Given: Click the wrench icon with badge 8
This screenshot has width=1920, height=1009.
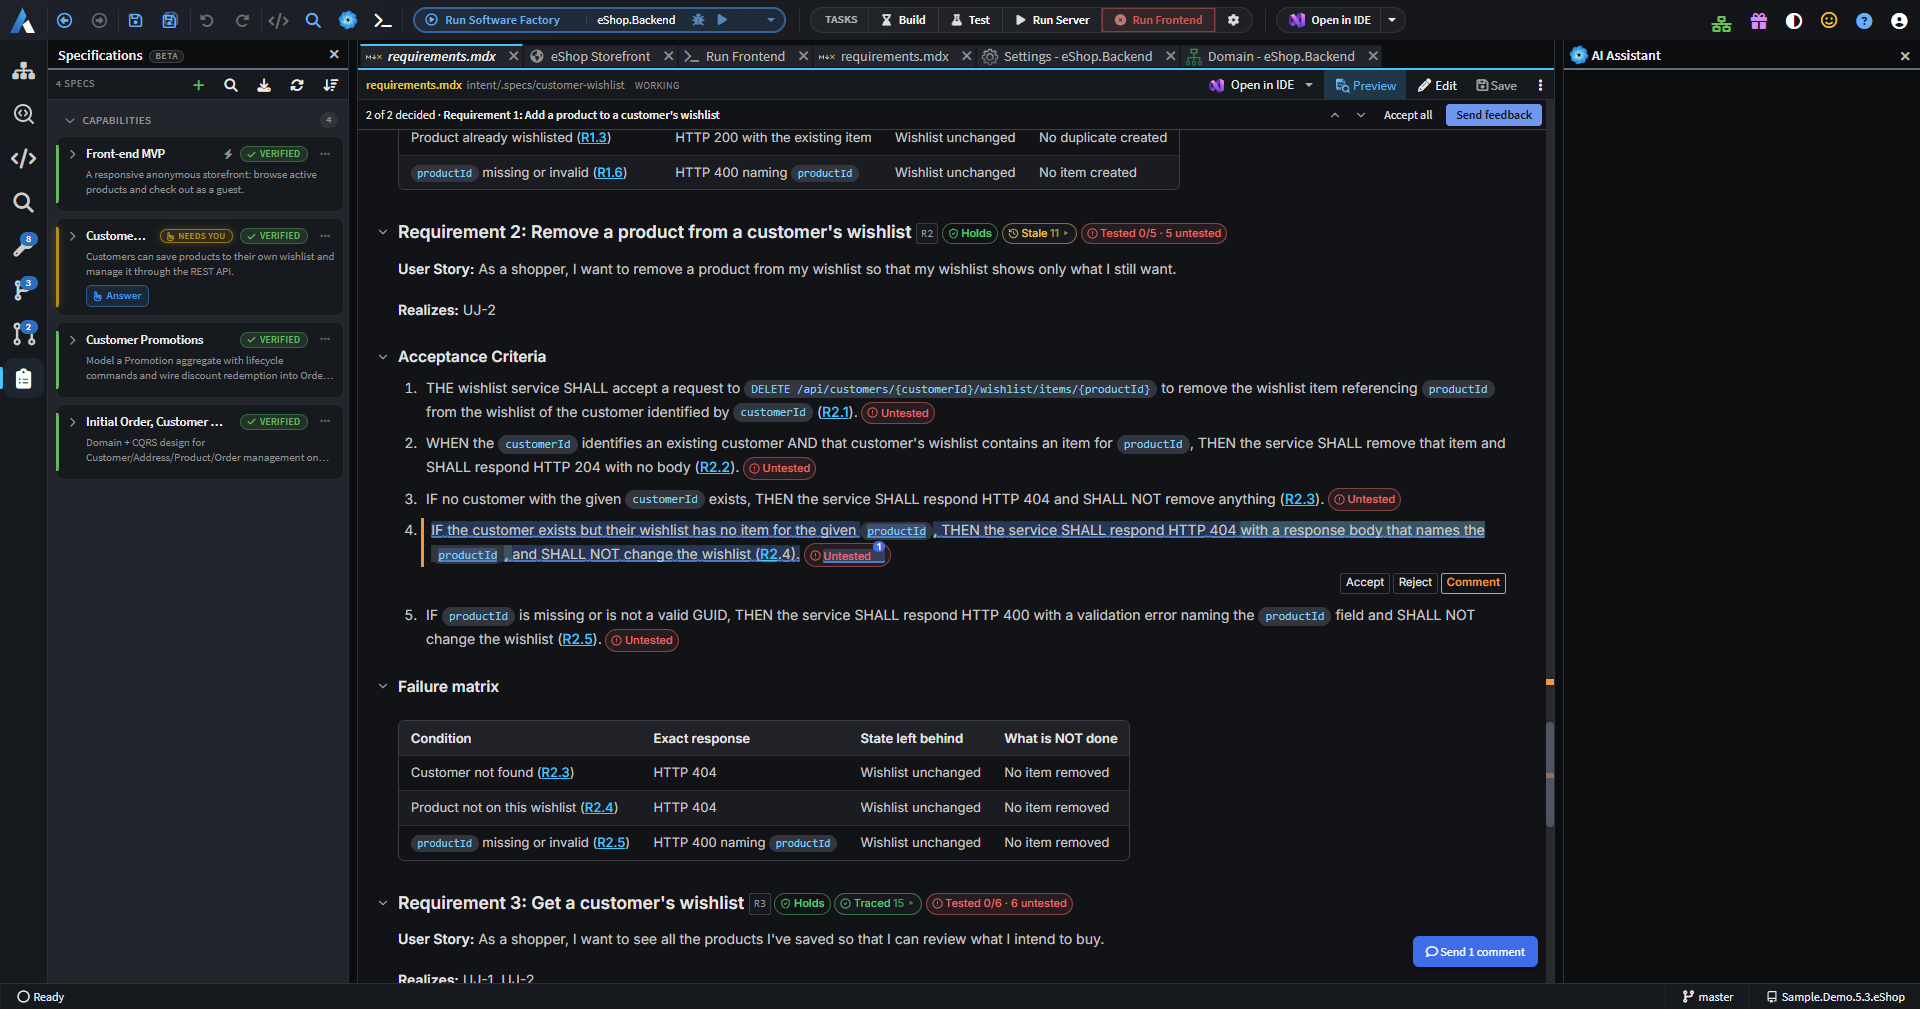Looking at the screenshot, I should (24, 245).
